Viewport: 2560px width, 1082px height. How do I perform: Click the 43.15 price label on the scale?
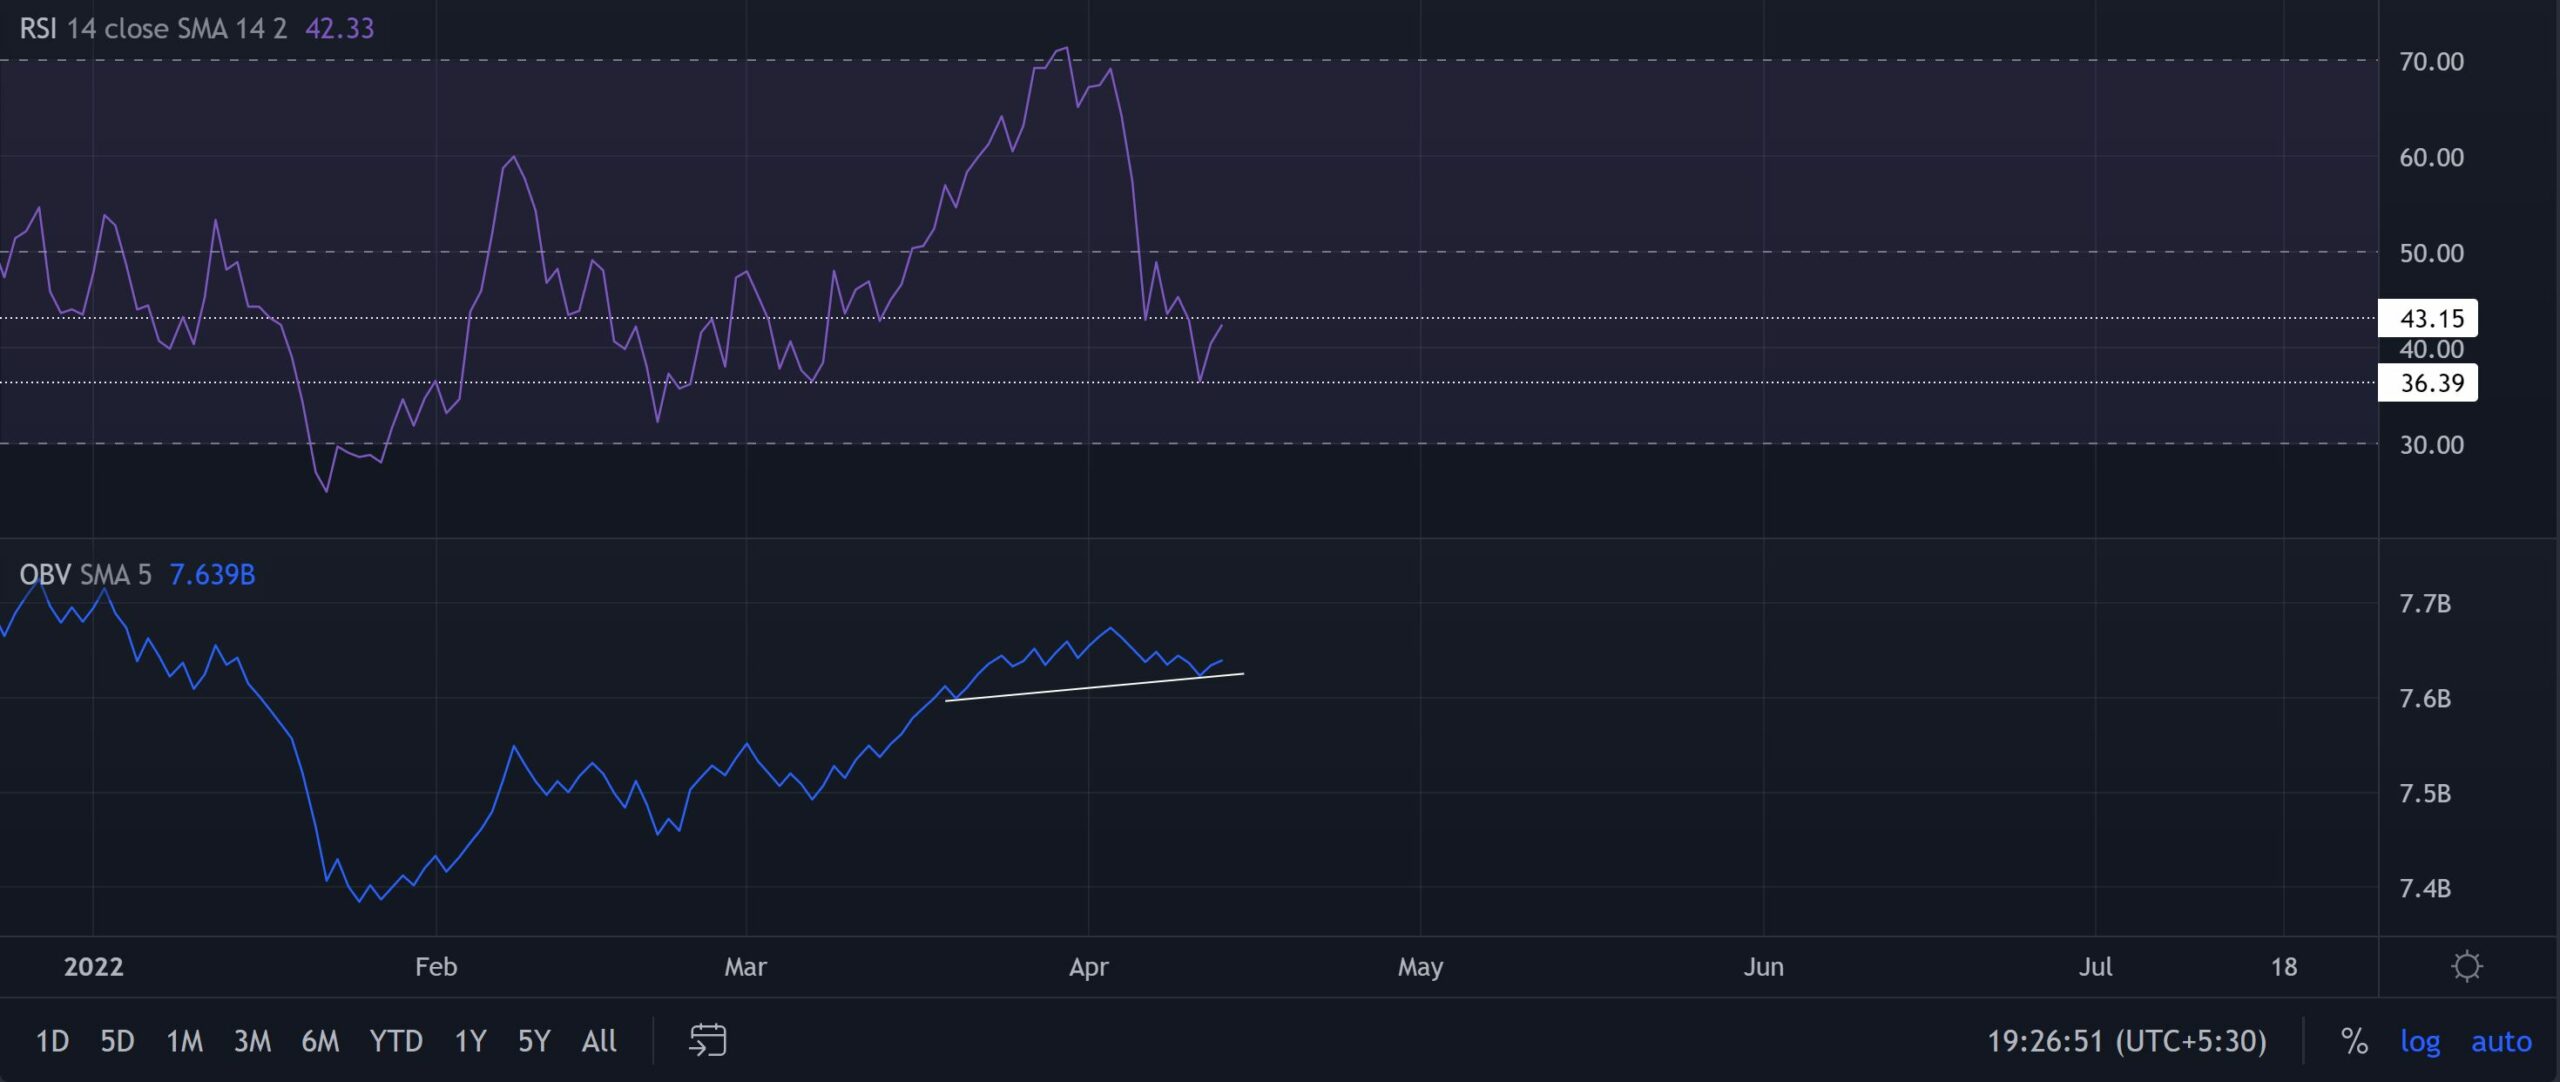pyautogui.click(x=2430, y=318)
